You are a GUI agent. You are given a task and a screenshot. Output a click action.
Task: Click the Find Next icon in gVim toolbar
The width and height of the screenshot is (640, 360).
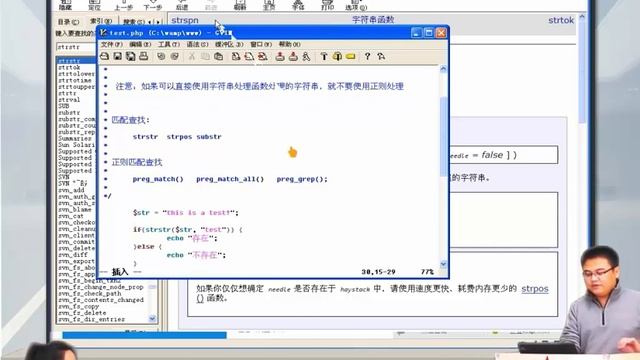point(249,56)
